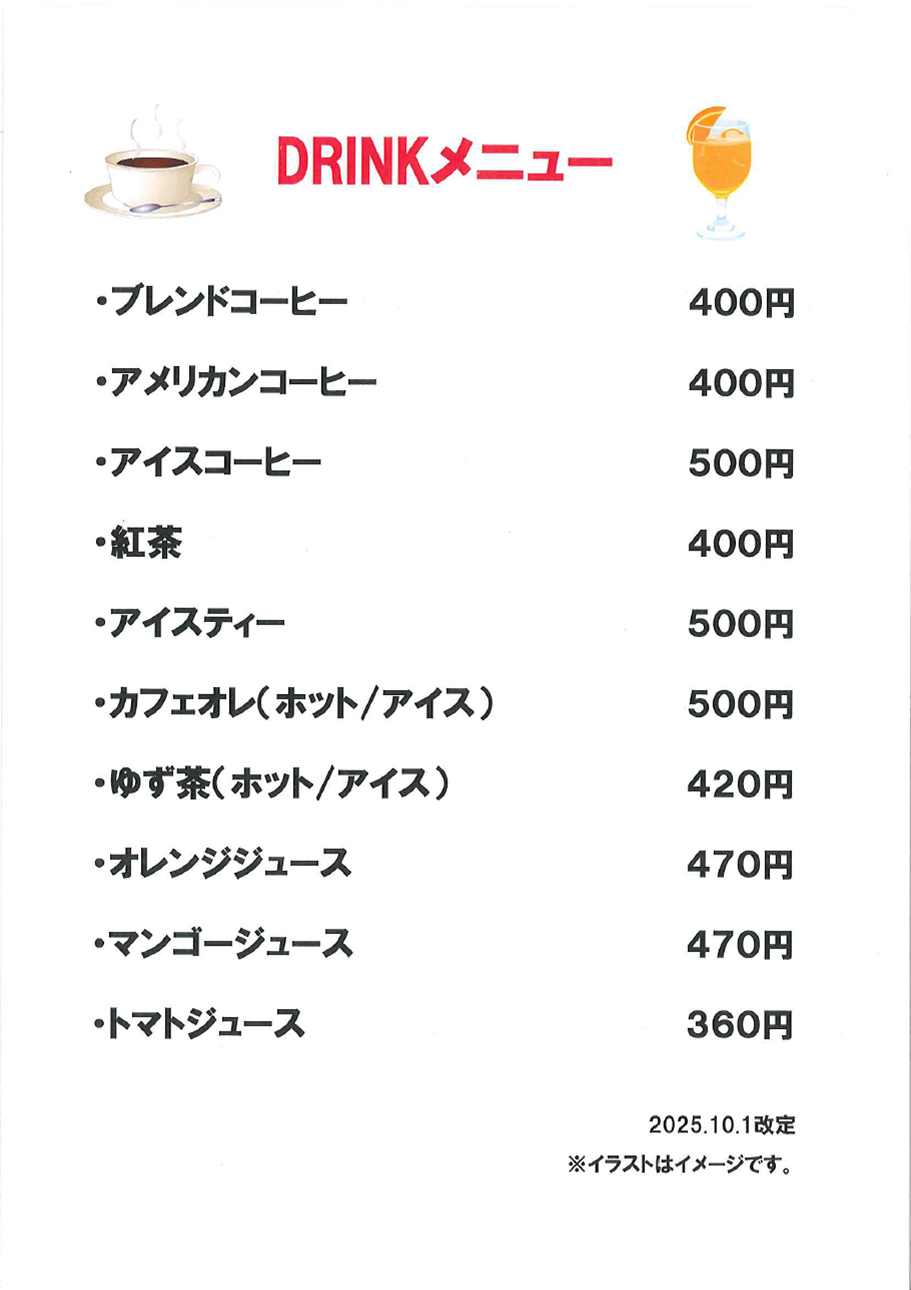Viewport: 911px width, 1290px height.
Task: Select the ブレンドコーヒー menu item
Action: 221,300
